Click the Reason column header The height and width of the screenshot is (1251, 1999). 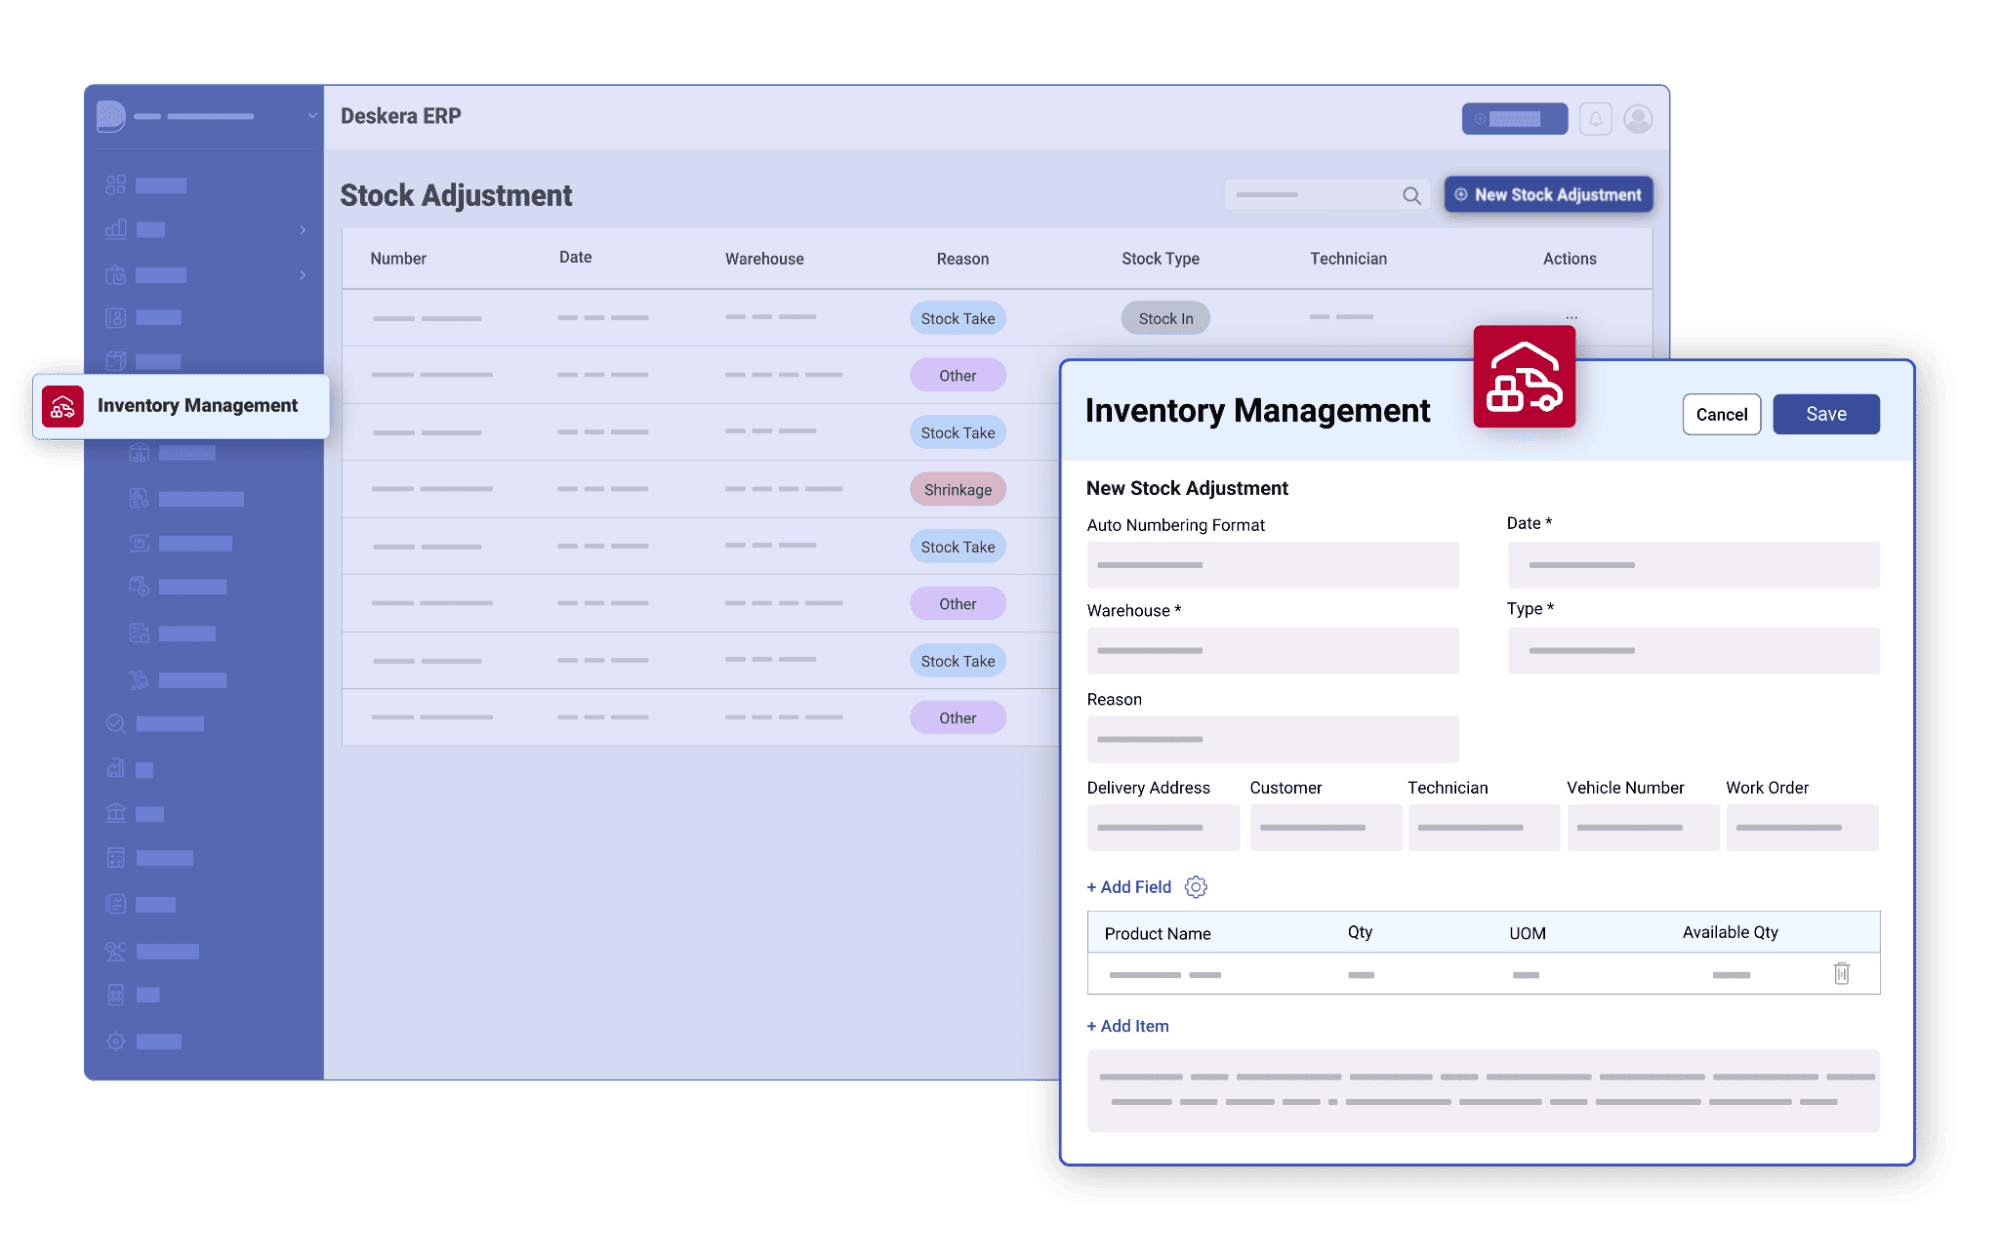(962, 259)
